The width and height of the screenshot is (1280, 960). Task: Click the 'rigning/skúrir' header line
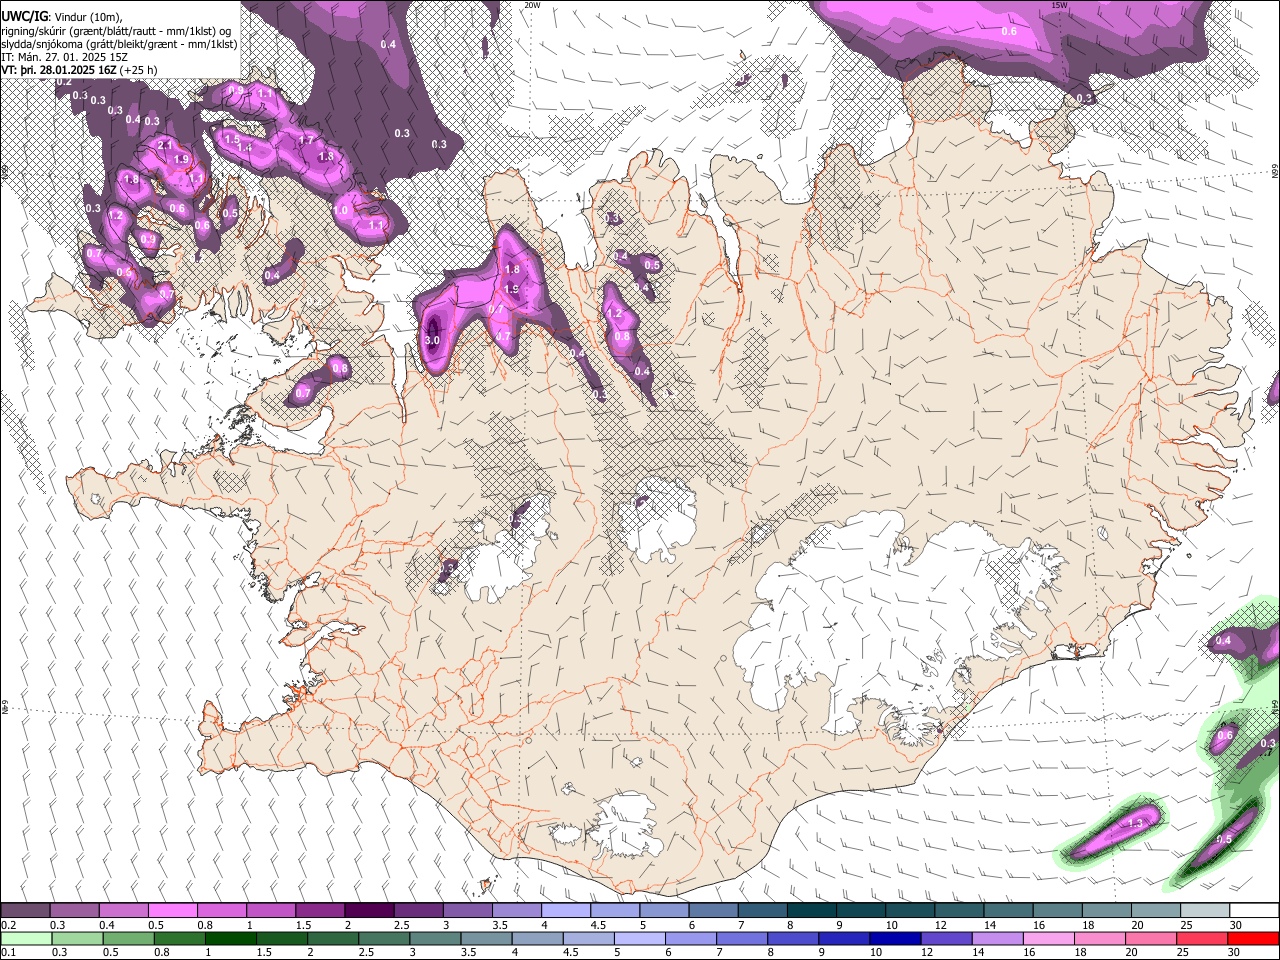(115, 31)
